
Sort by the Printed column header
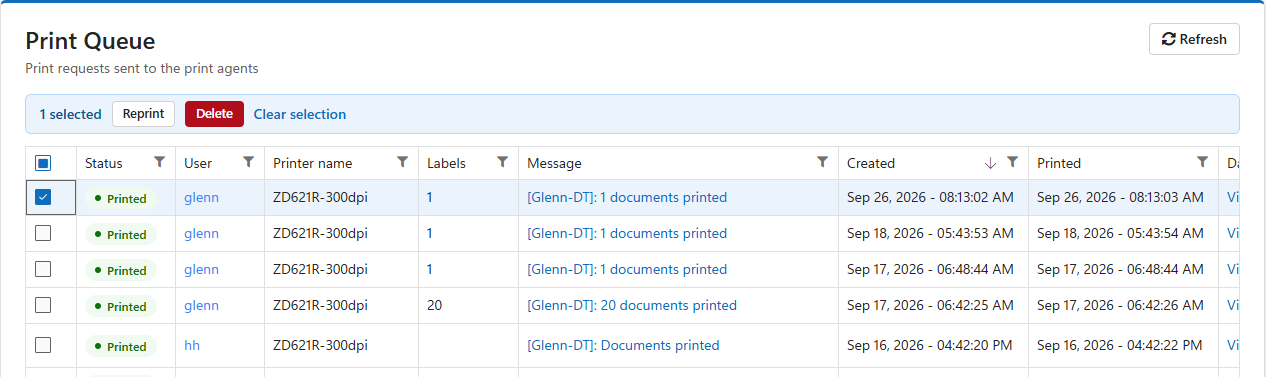point(1059,163)
